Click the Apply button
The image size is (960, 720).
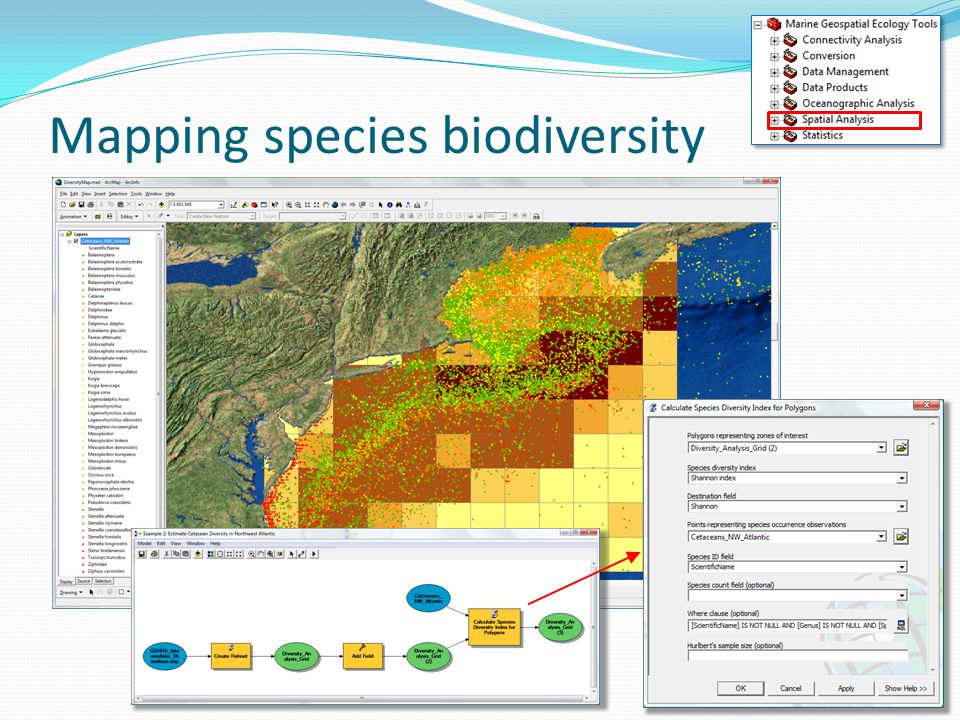pyautogui.click(x=846, y=688)
